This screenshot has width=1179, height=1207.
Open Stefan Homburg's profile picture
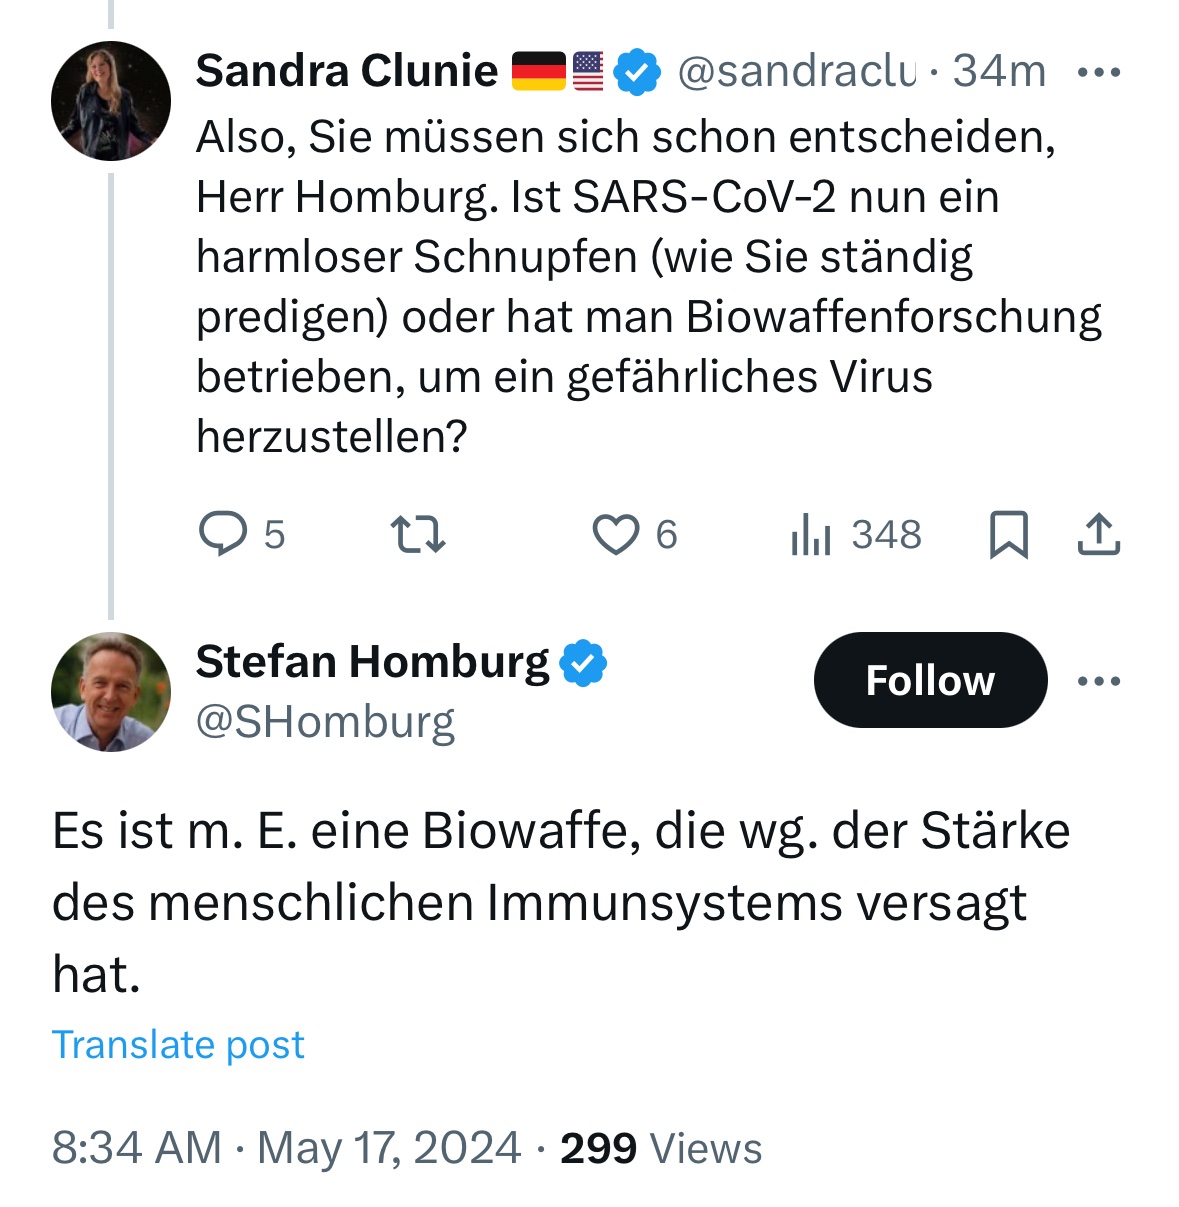tap(111, 692)
